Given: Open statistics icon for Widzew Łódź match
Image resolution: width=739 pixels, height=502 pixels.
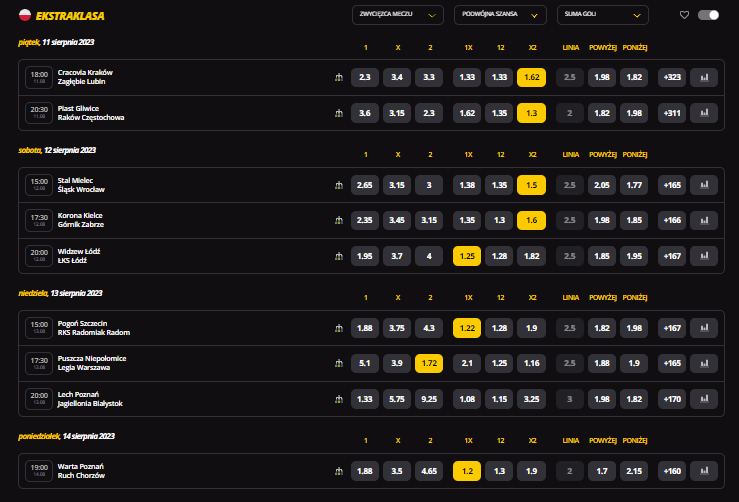Looking at the screenshot, I should pos(704,256).
